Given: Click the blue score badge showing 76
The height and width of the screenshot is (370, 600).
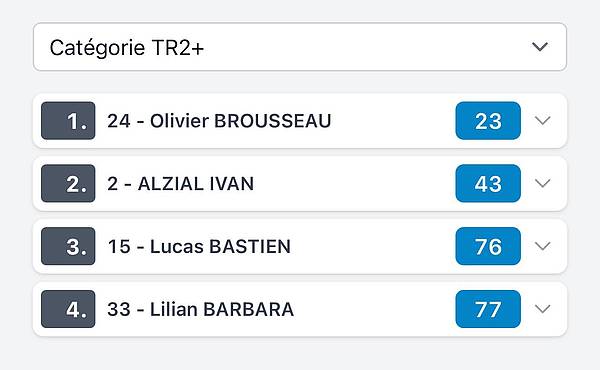Looking at the screenshot, I should click(488, 246).
